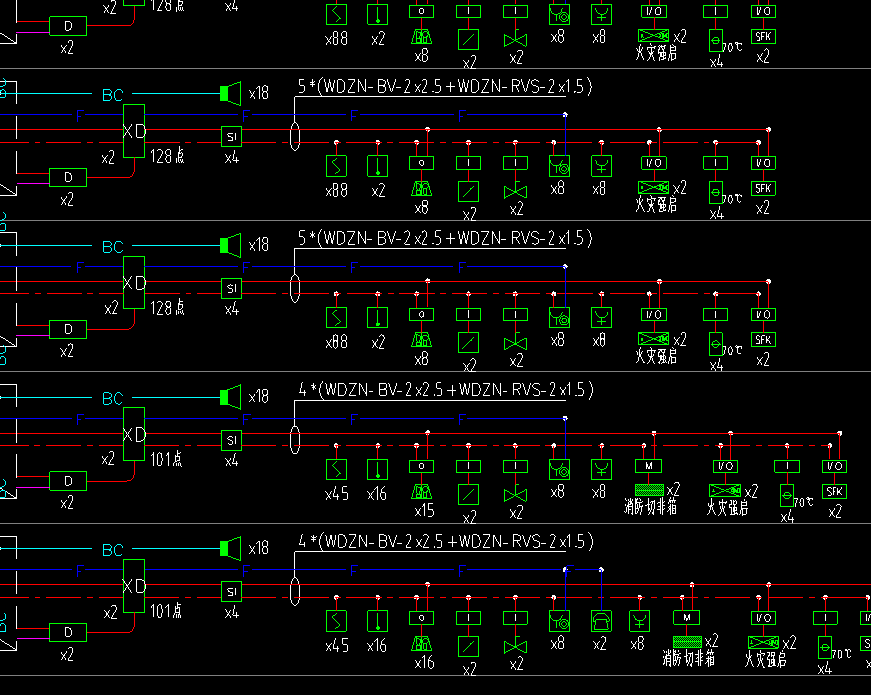Click the o module box above the x15 detector

[x=422, y=466]
